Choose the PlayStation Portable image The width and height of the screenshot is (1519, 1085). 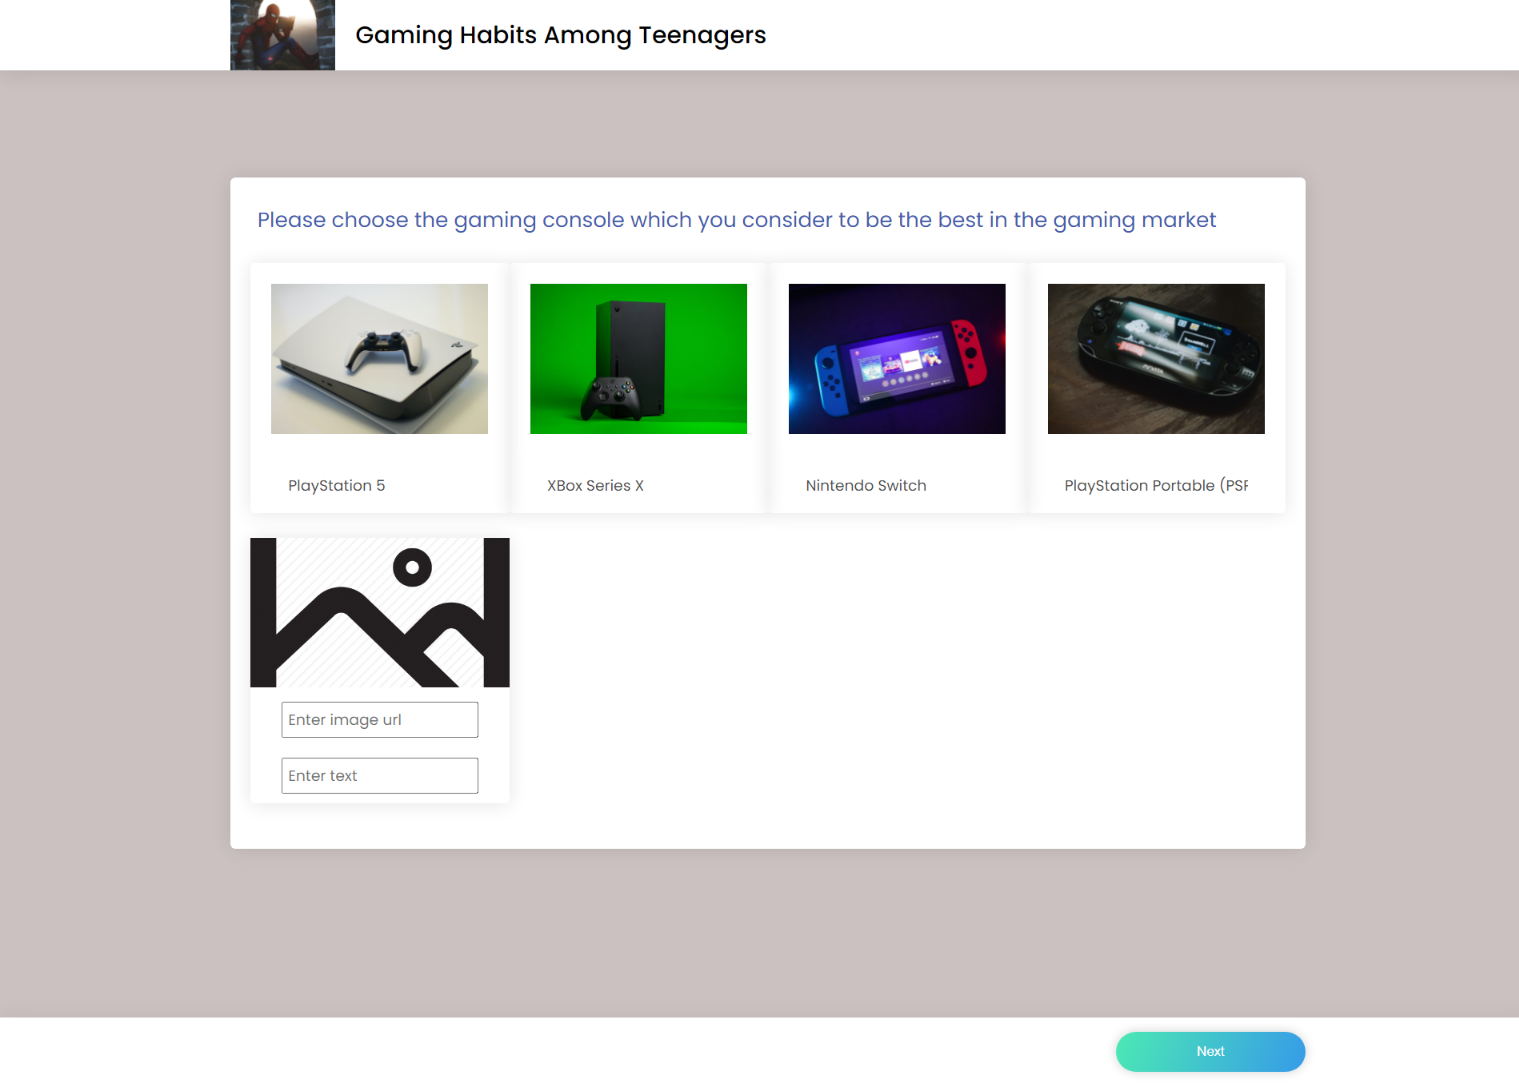tap(1156, 359)
